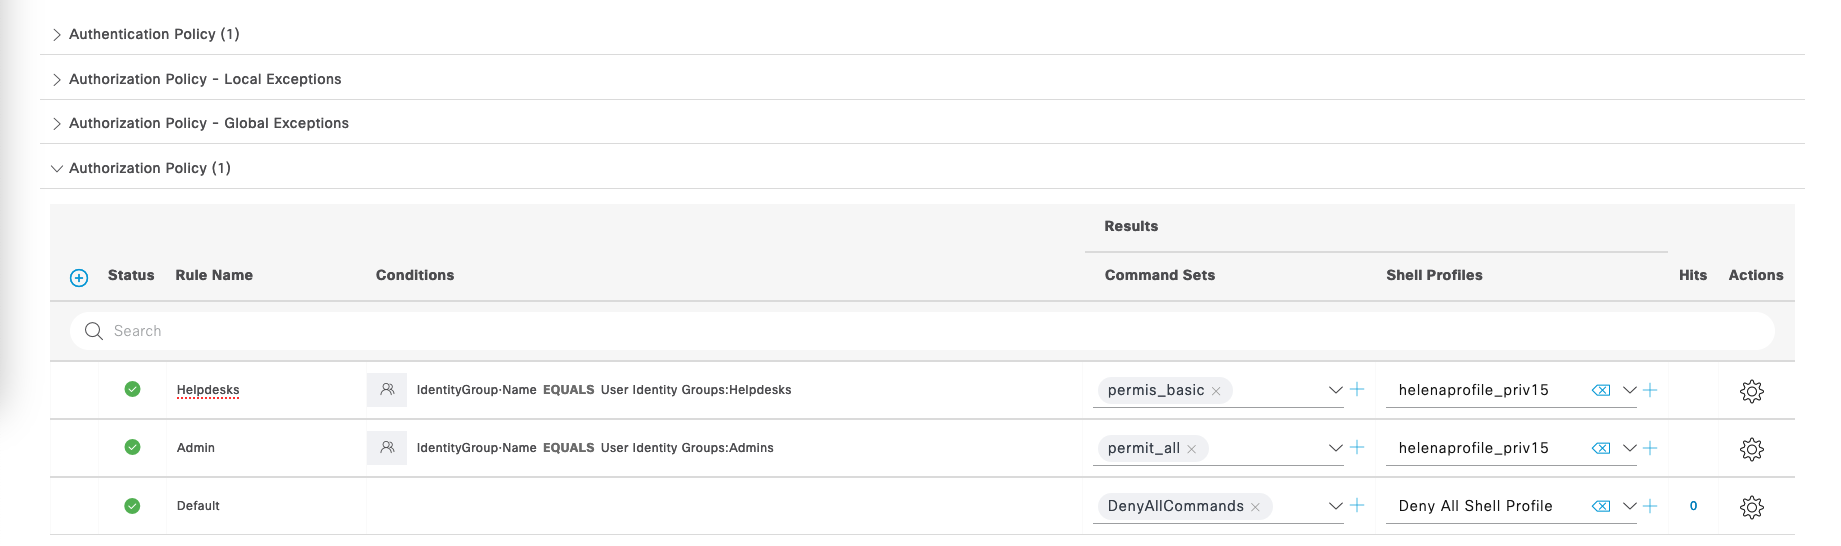
Task: Click the Helpdesks rule name
Action: click(x=208, y=390)
